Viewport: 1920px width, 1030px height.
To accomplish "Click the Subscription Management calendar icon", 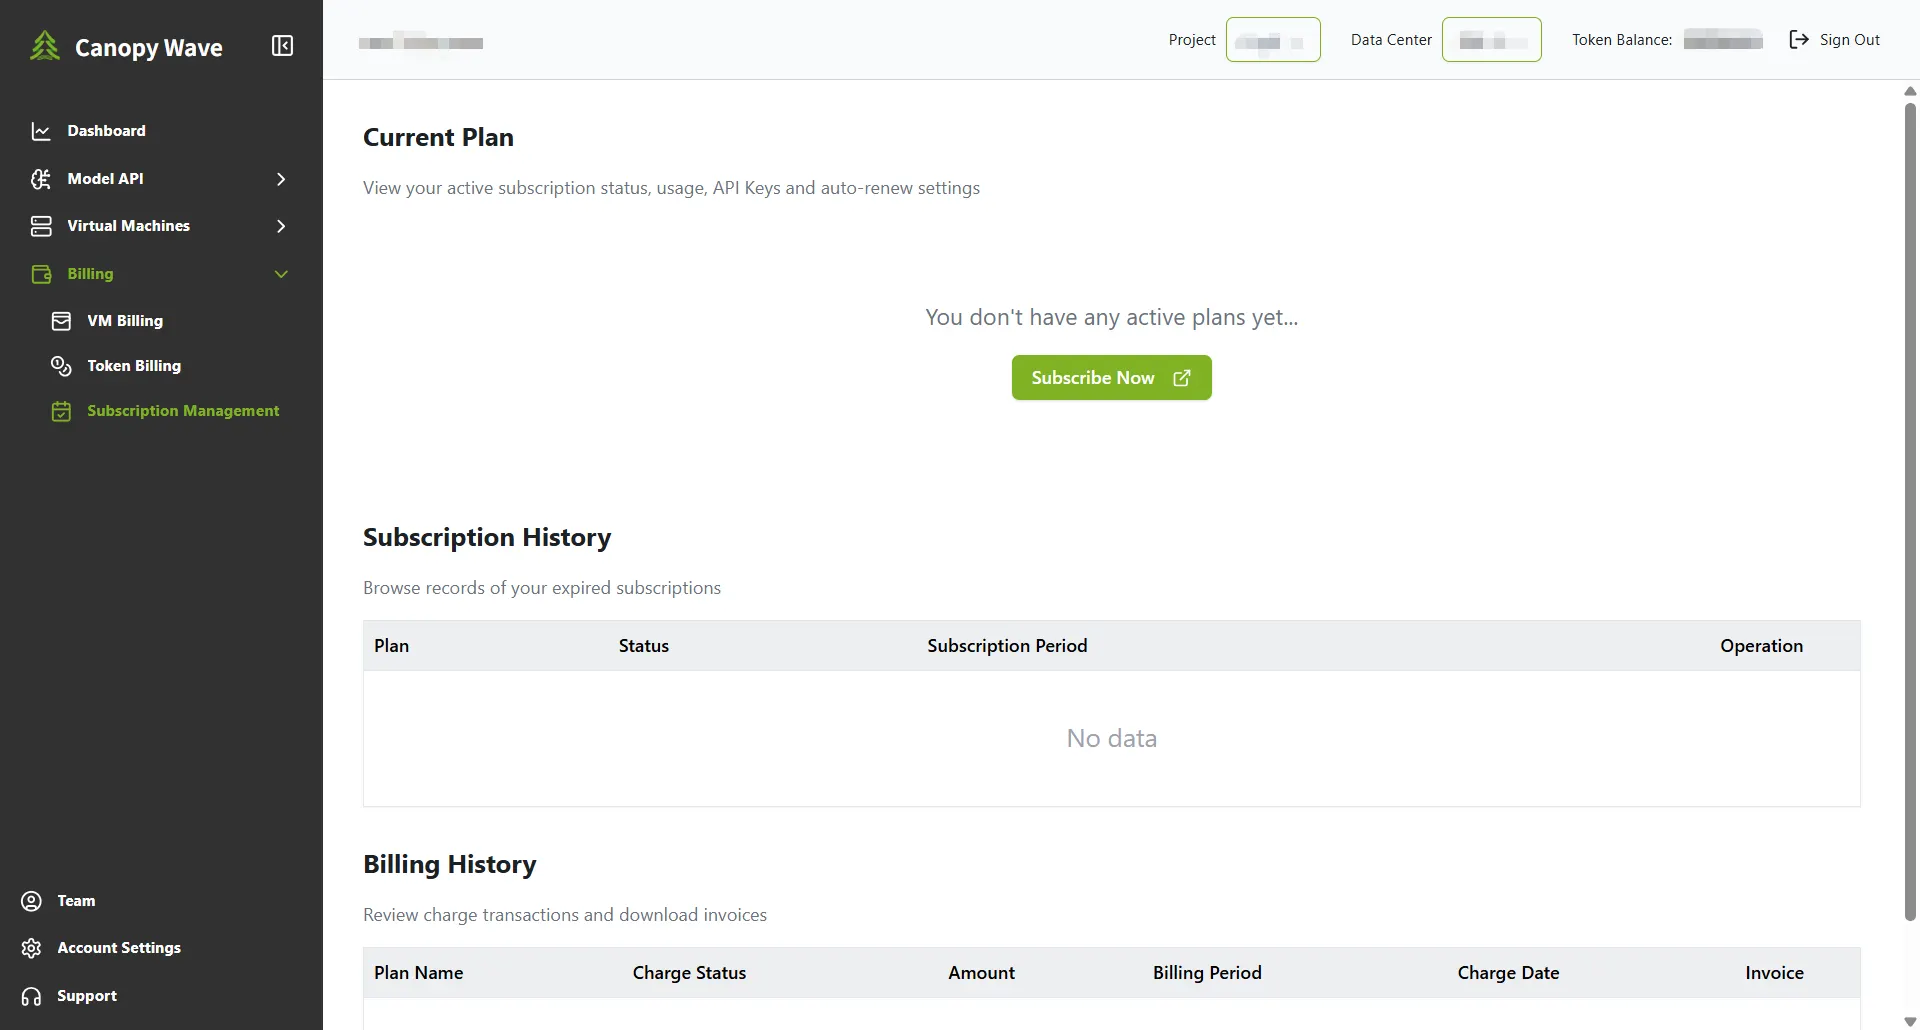I will click(x=61, y=411).
